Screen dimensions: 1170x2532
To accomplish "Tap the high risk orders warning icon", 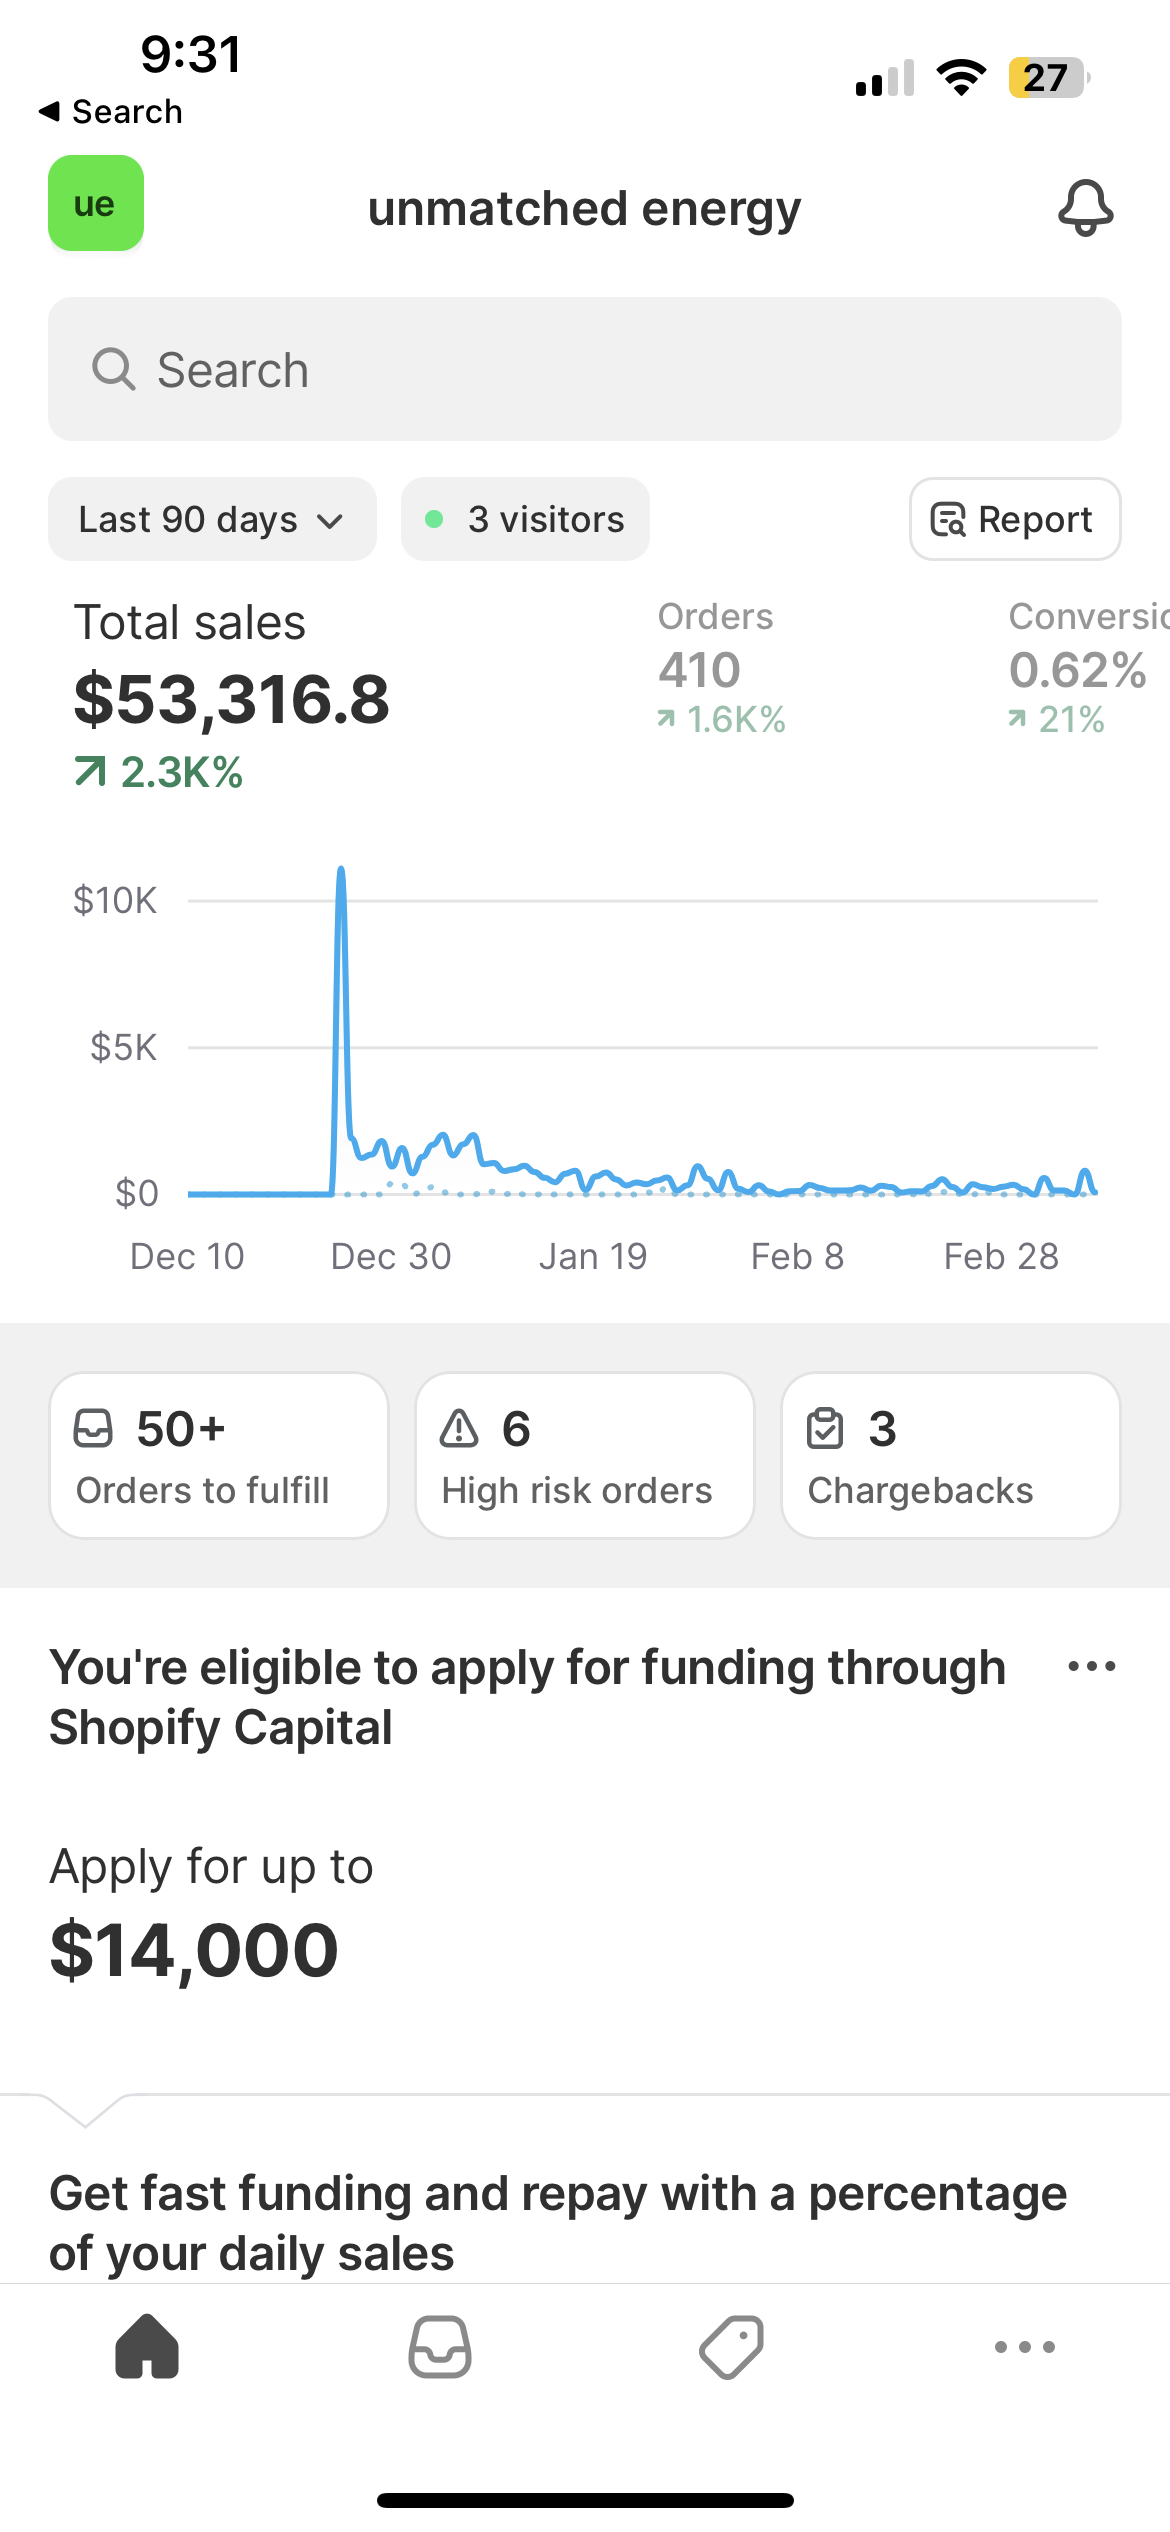I will tap(459, 1428).
